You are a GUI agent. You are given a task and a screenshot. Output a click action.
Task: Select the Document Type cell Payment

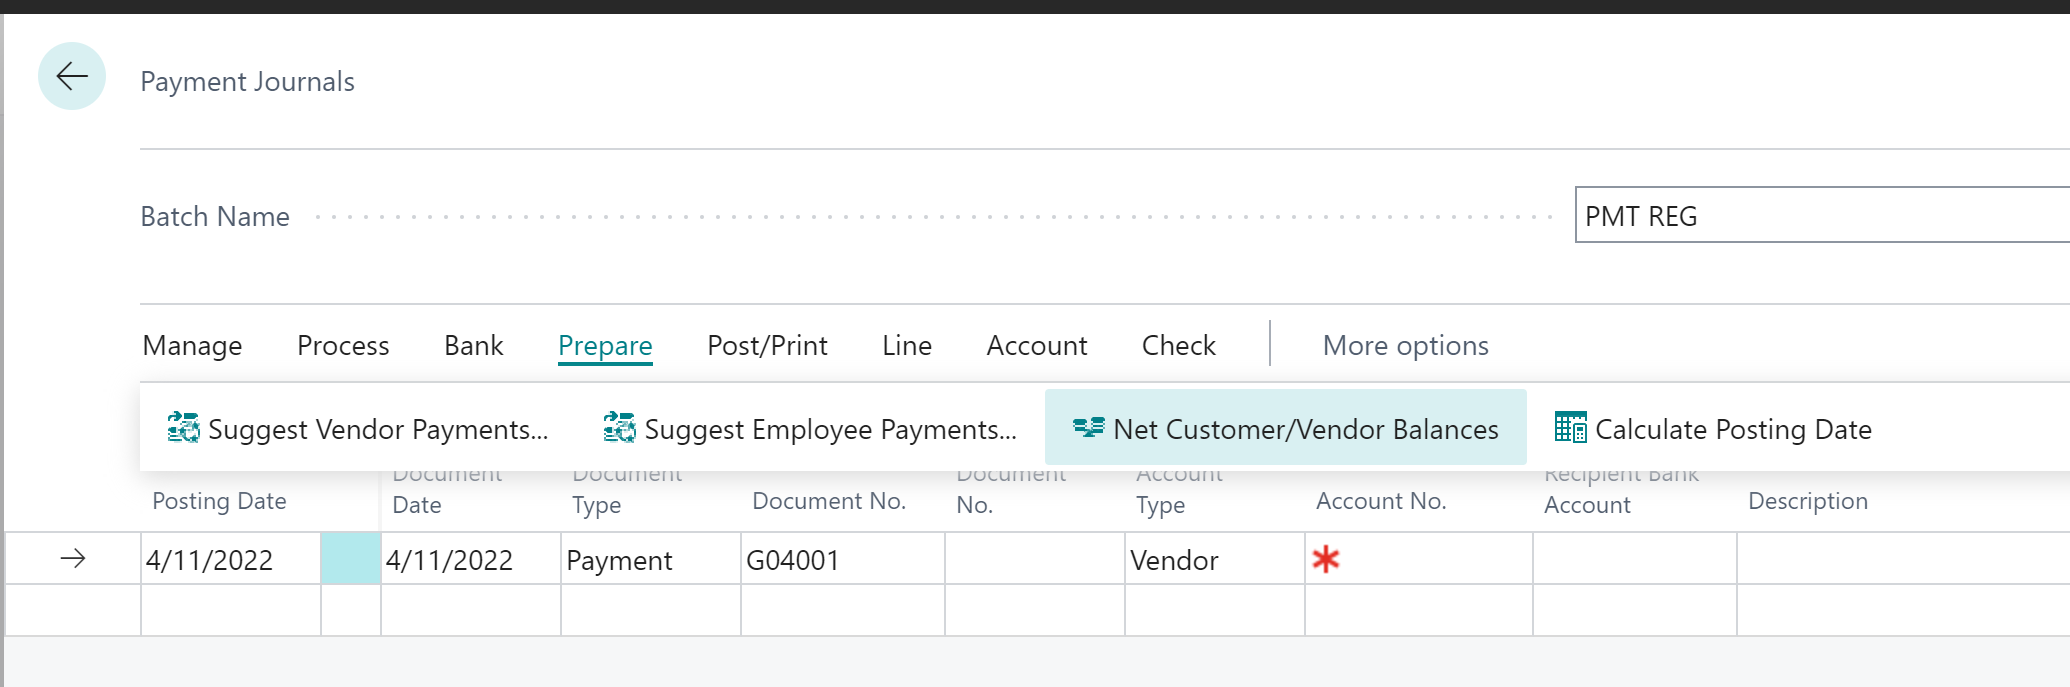[650, 559]
